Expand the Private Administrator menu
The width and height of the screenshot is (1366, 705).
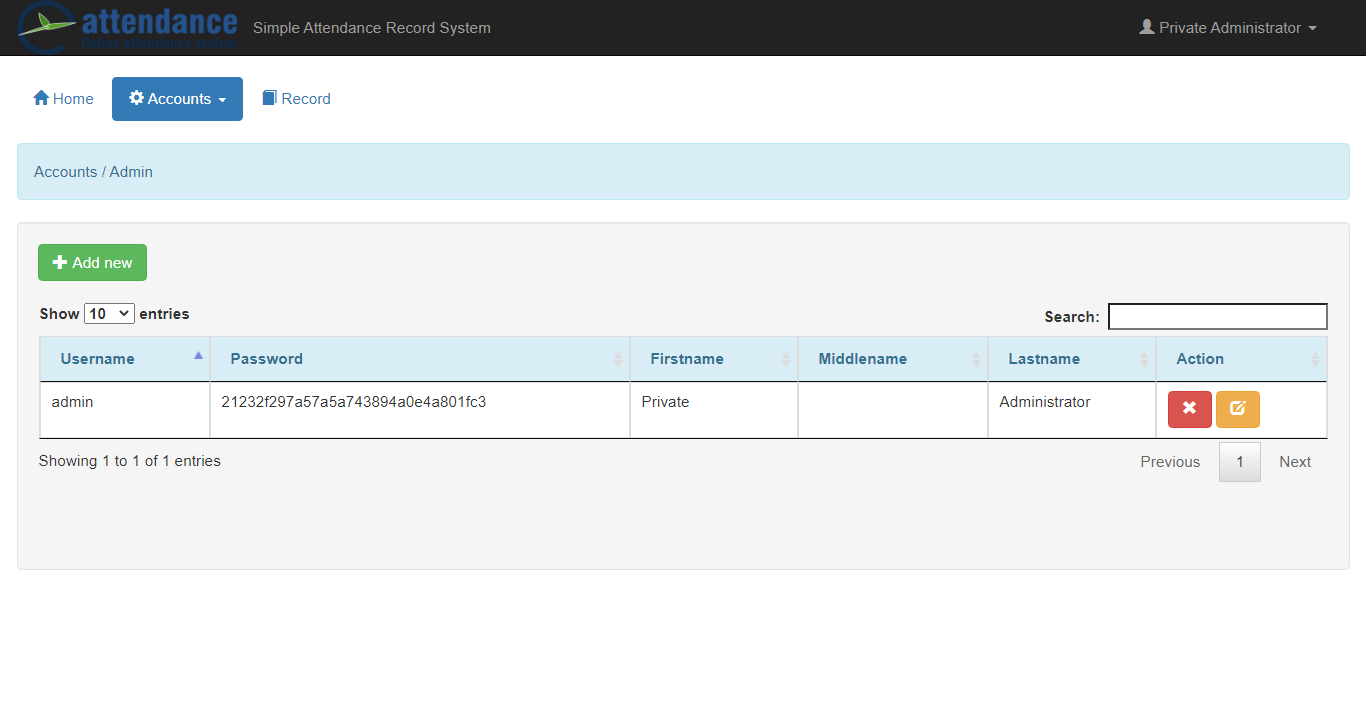pos(1228,27)
